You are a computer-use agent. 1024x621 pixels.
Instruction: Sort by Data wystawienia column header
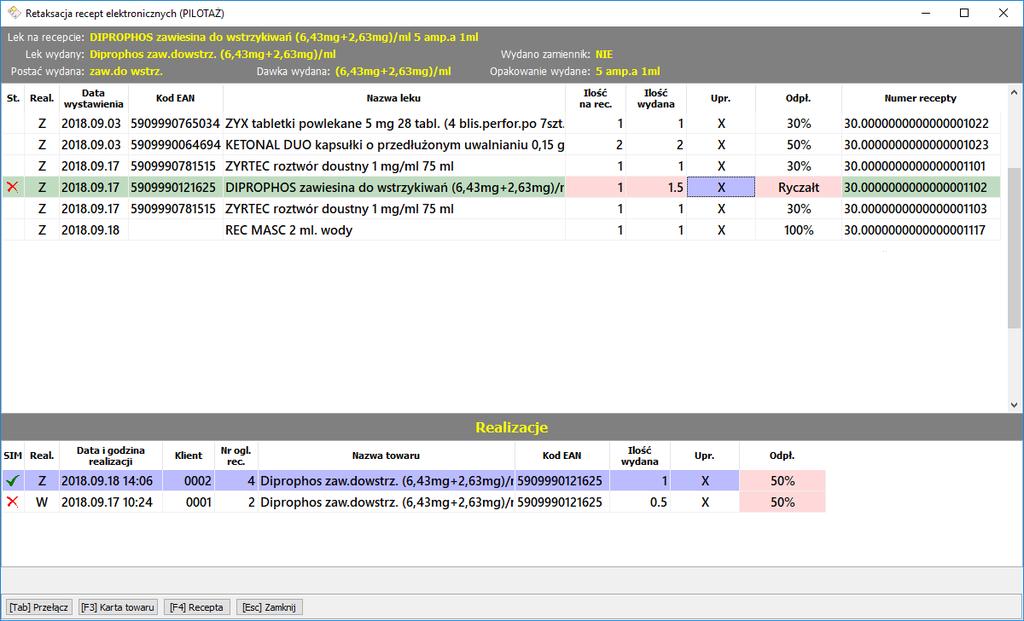[x=93, y=99]
